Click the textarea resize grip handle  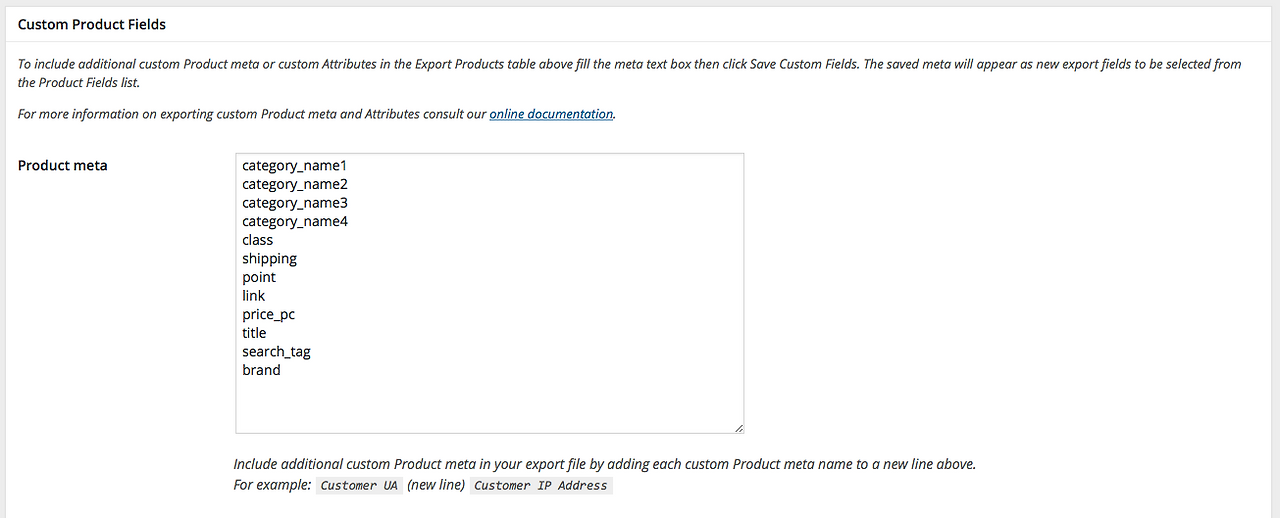(x=738, y=428)
